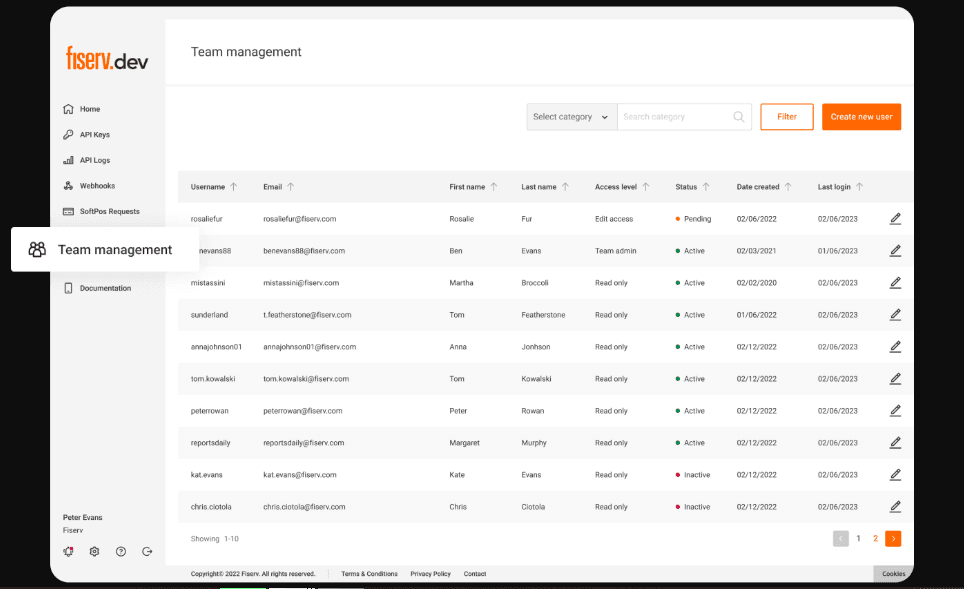964x589 pixels.
Task: Open Terms & Conditions link
Action: click(x=369, y=574)
